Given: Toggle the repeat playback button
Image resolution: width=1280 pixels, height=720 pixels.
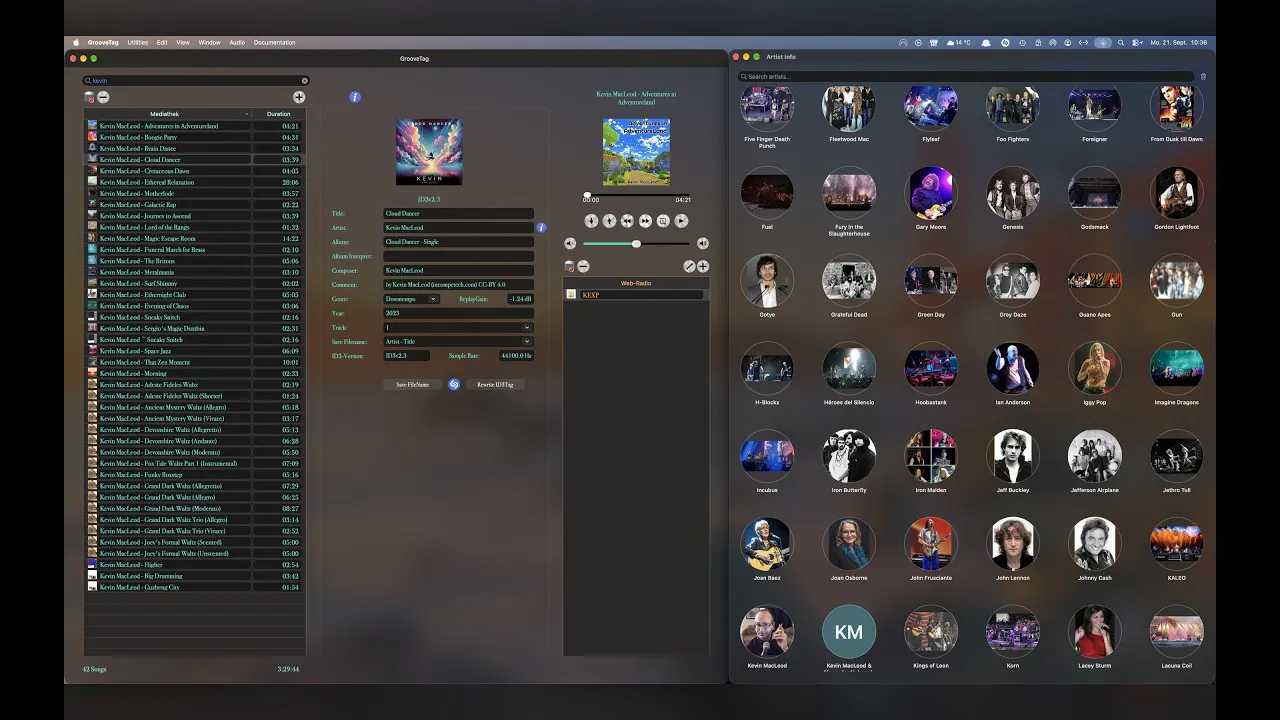Looking at the screenshot, I should [663, 221].
